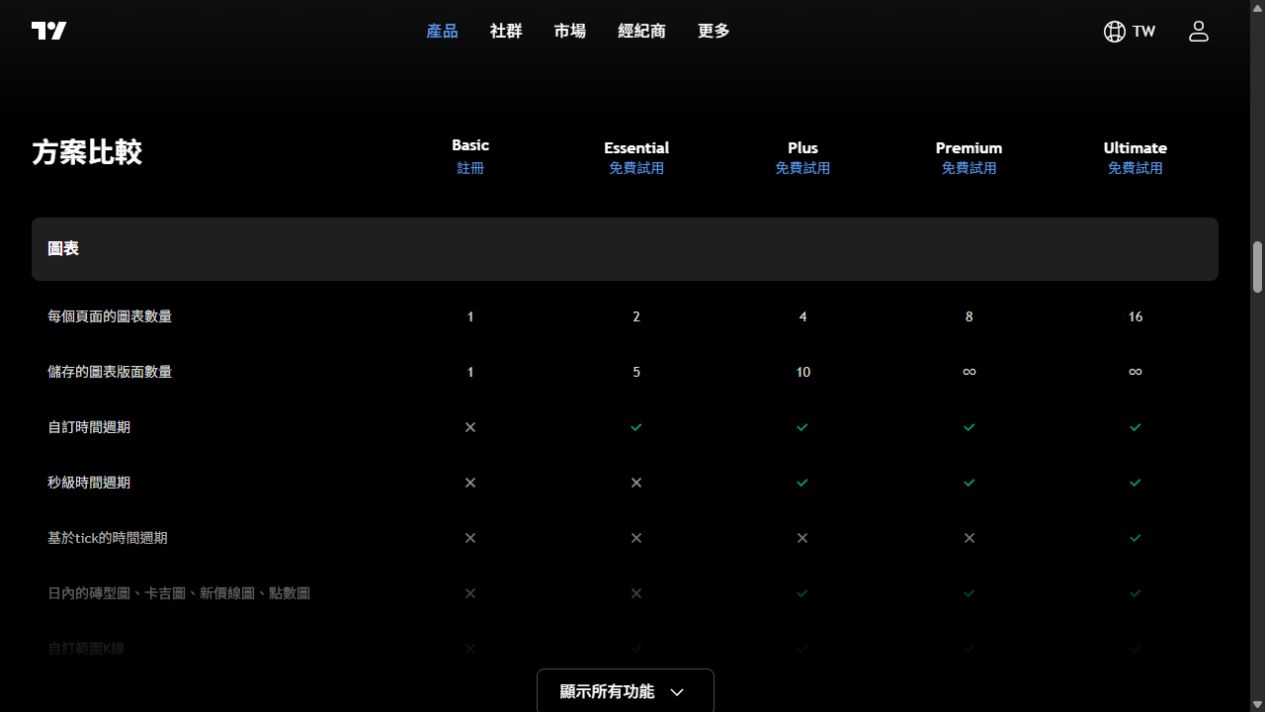Open the 社群 menu

506,31
